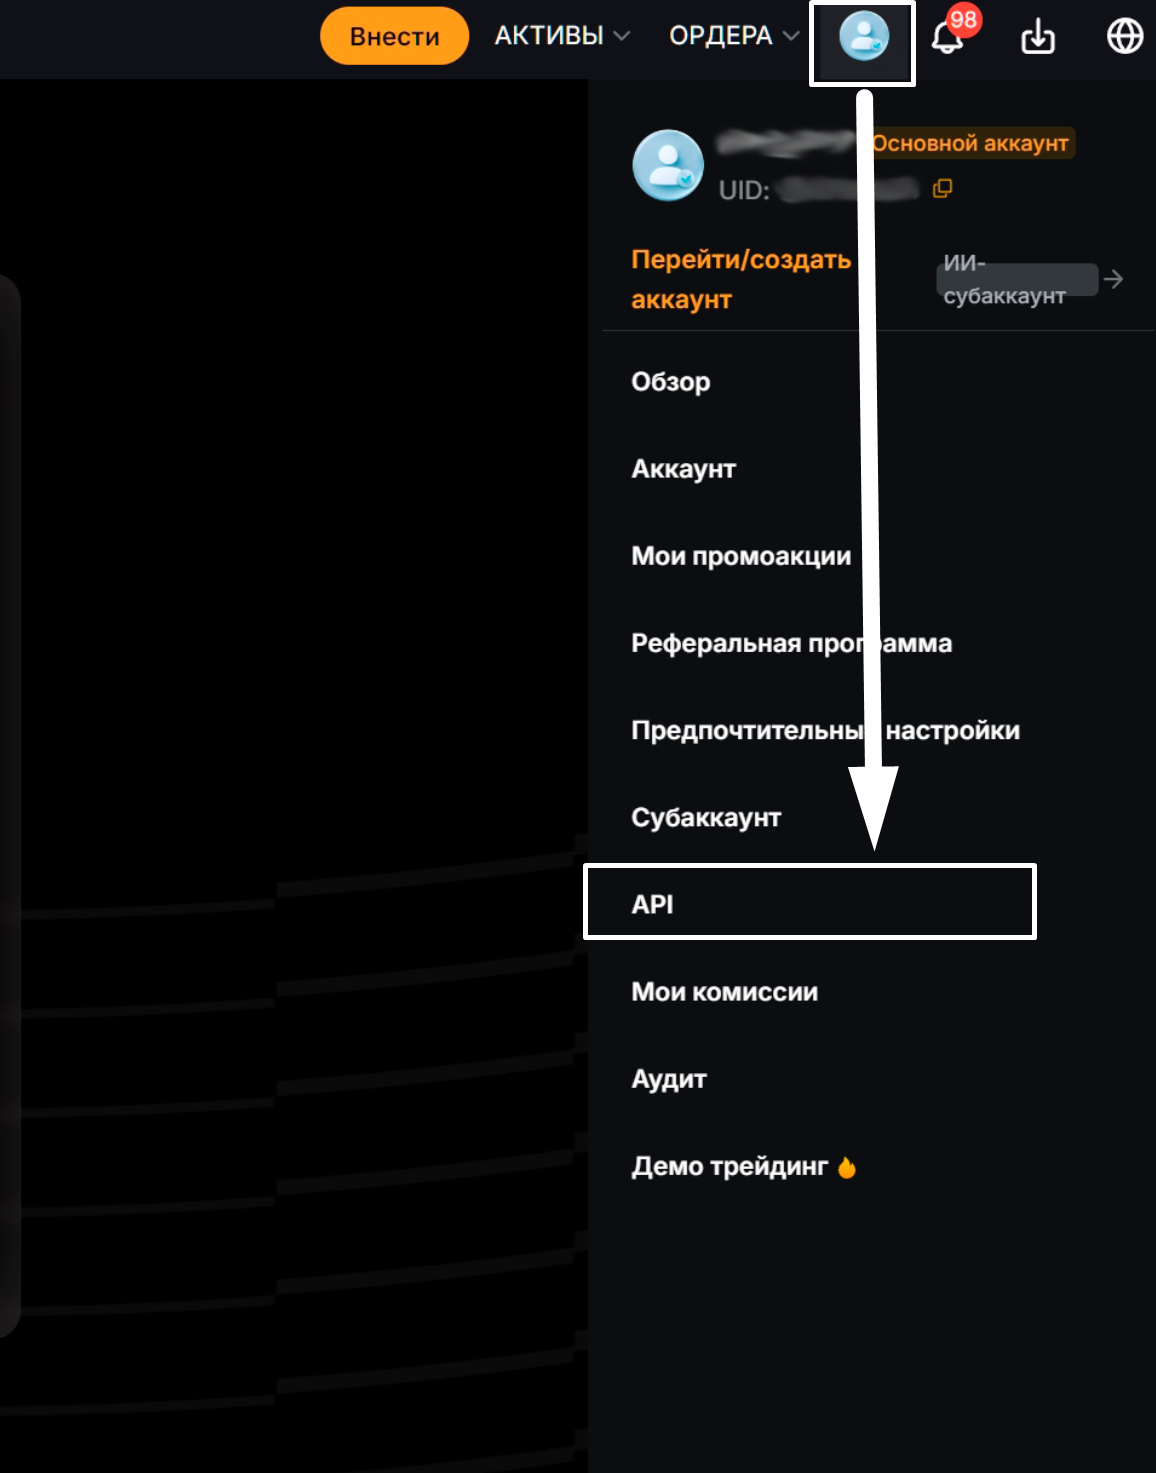Click the Внести deposit button

point(394,36)
